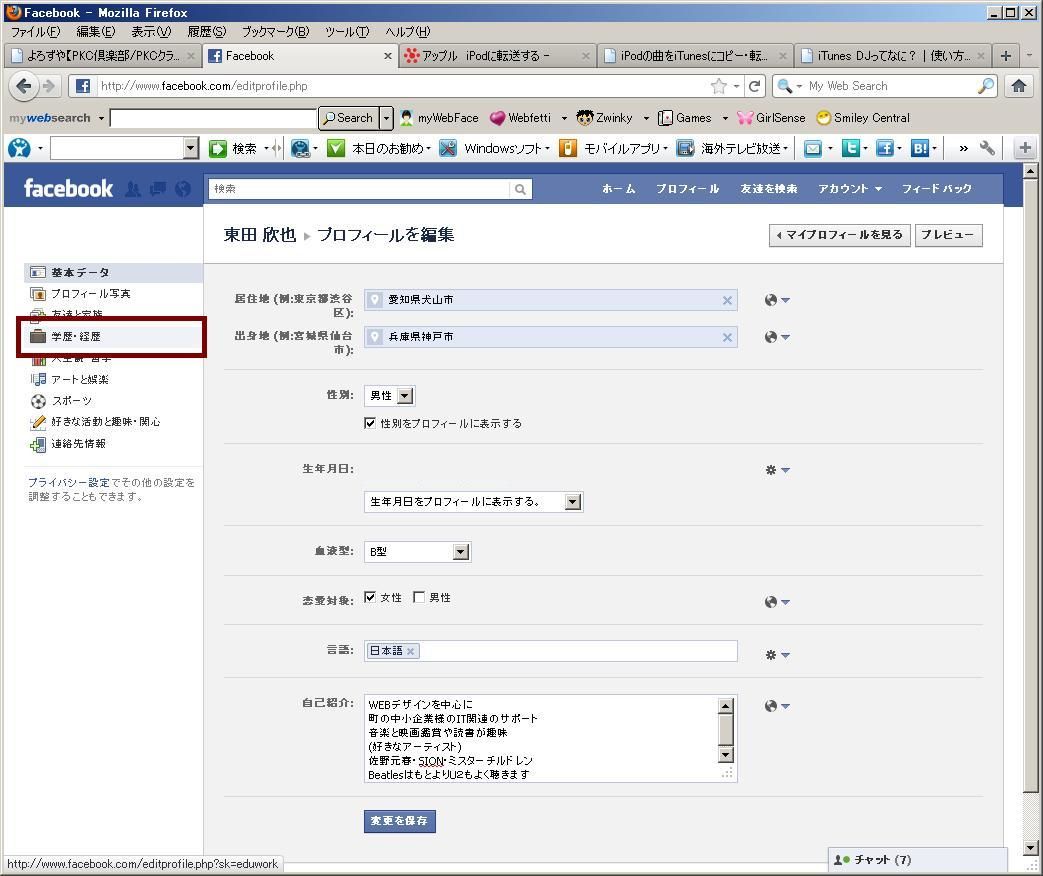Image resolution: width=1043 pixels, height=876 pixels.
Task: Click the Facebook search magnifier button
Action: coord(520,189)
